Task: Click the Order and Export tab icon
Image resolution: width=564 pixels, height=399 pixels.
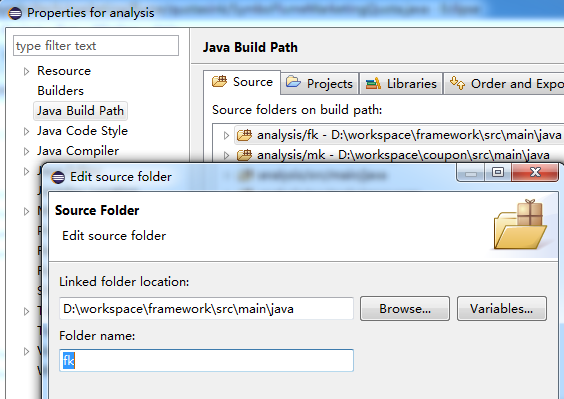Action: (x=457, y=83)
